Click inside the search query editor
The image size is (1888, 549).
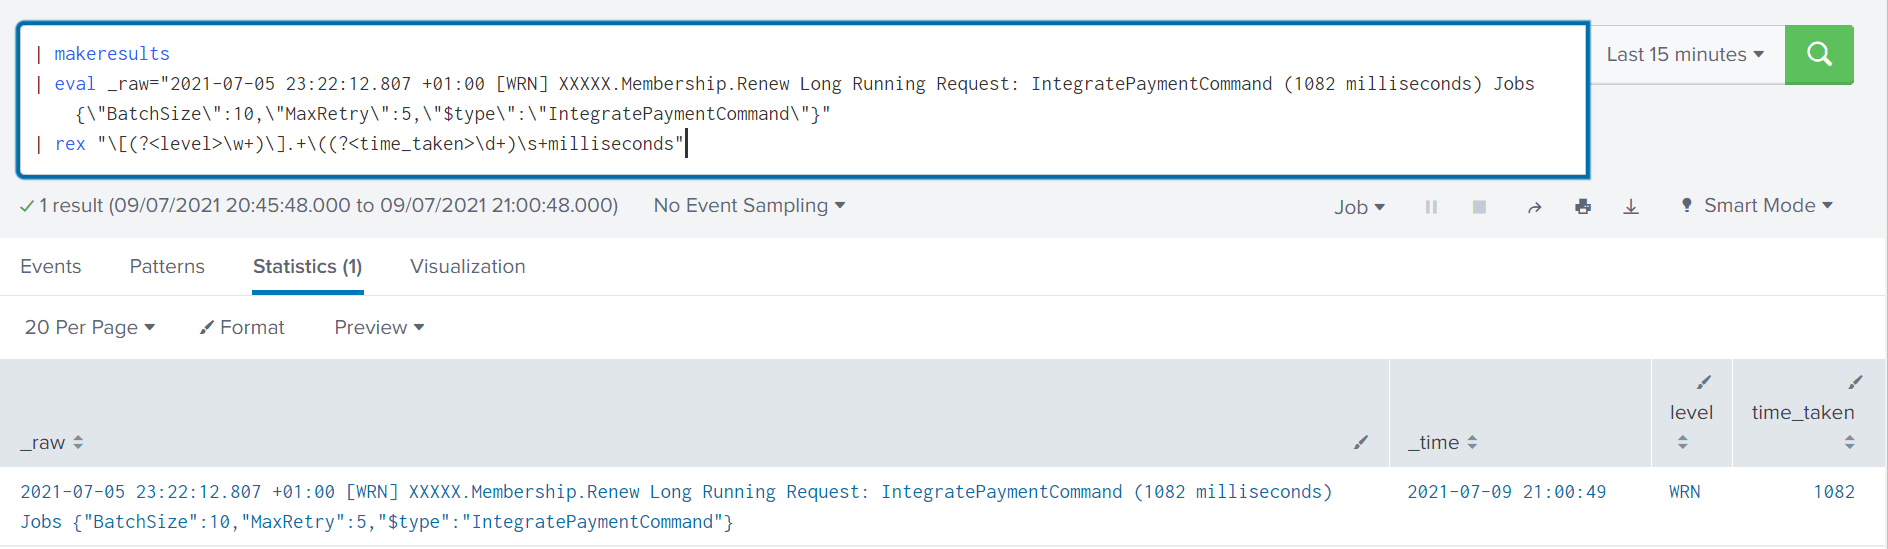coord(803,99)
